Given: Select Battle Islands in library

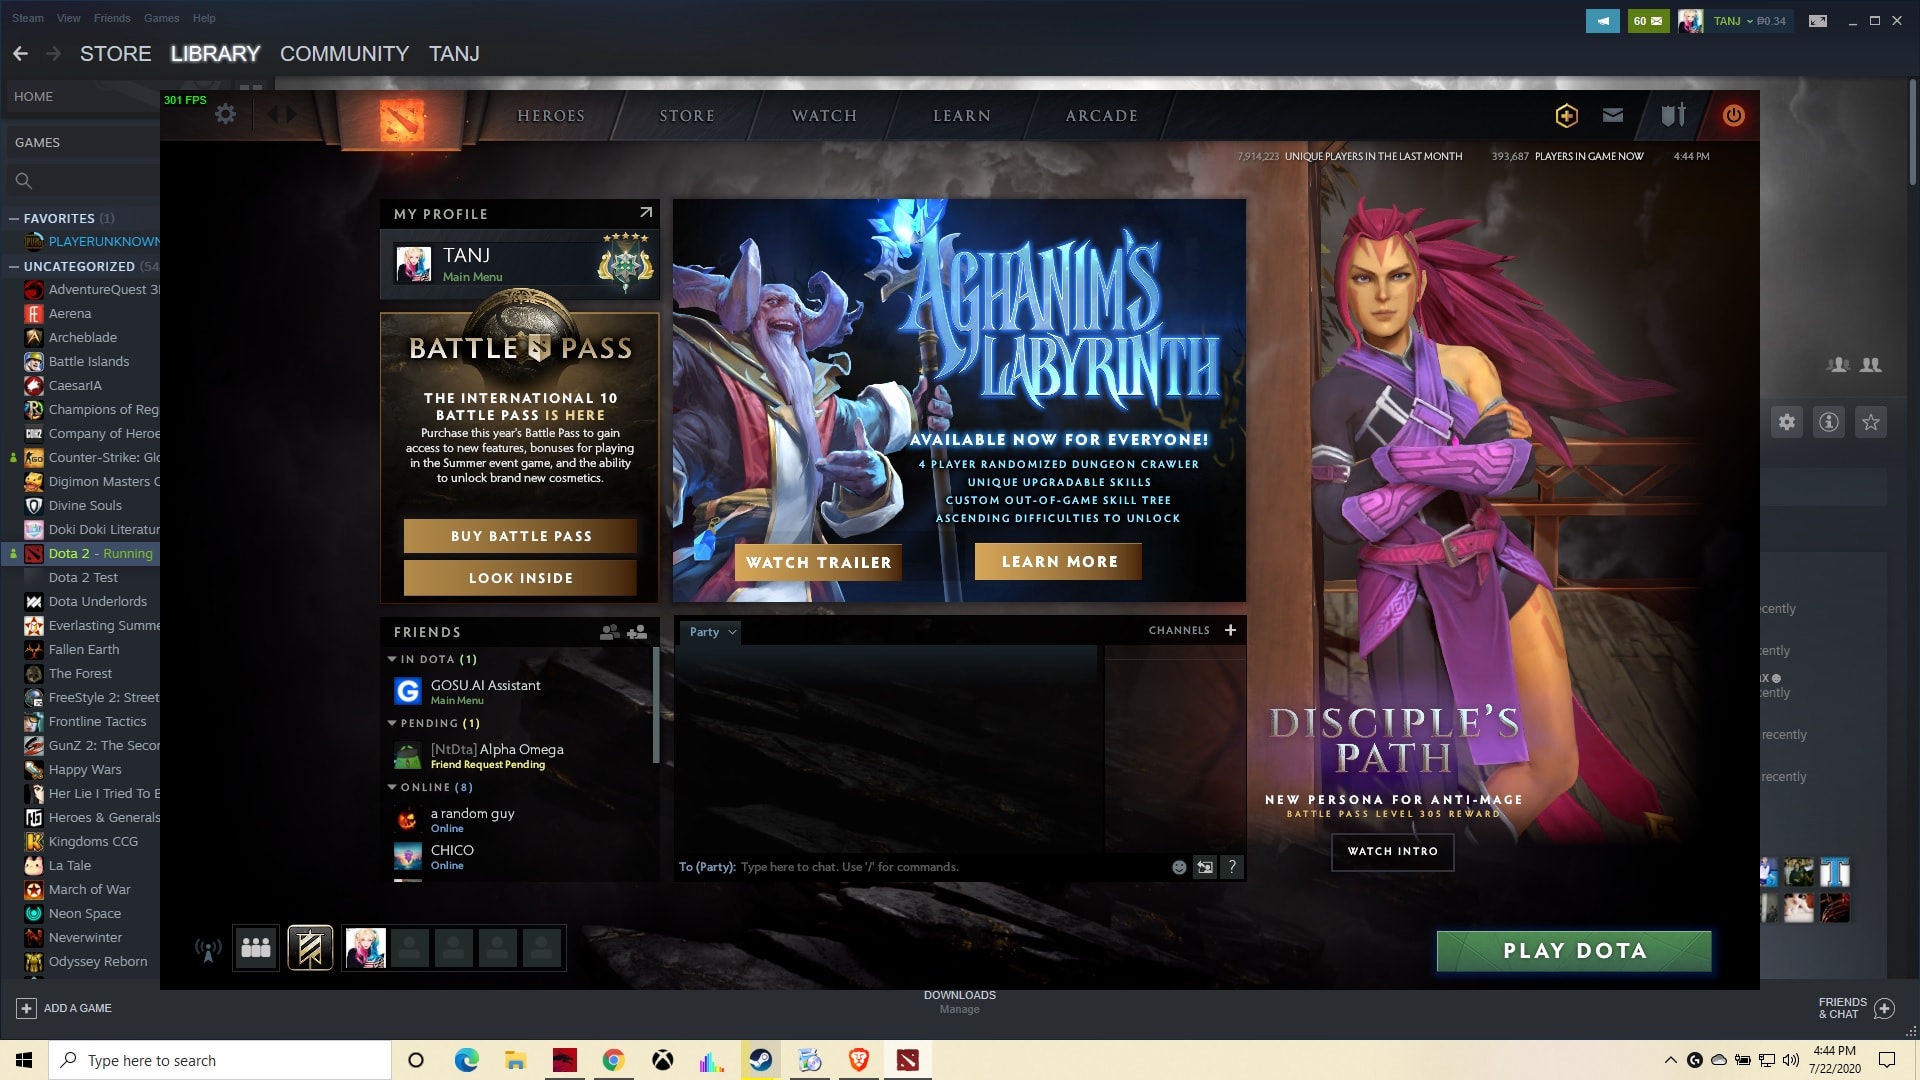Looking at the screenshot, I should pos(90,361).
